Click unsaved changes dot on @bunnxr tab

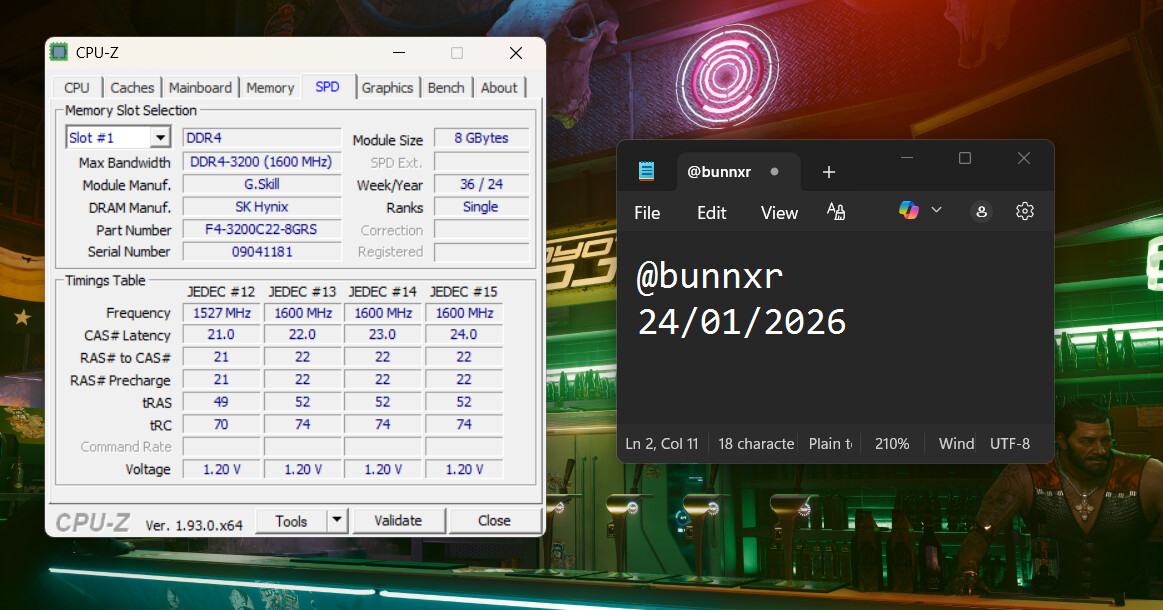(x=774, y=172)
